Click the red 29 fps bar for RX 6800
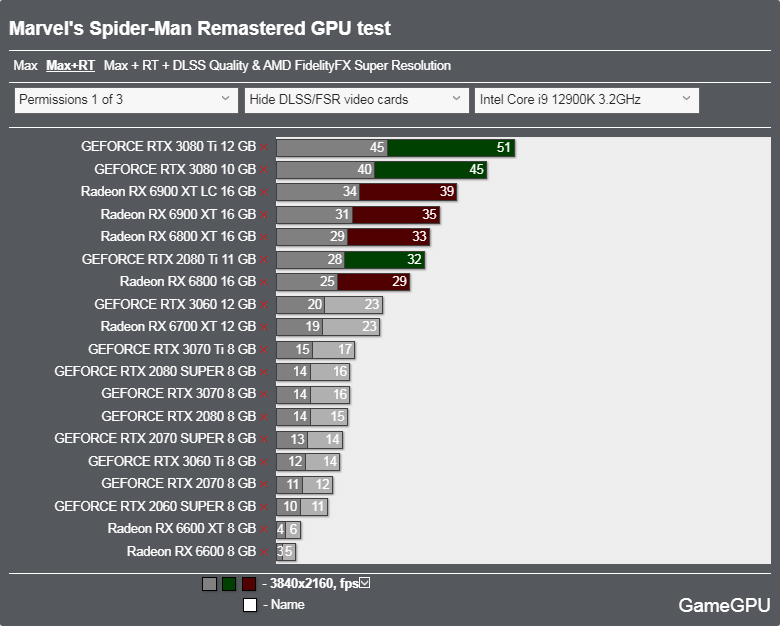This screenshot has width=780, height=626. [374, 282]
